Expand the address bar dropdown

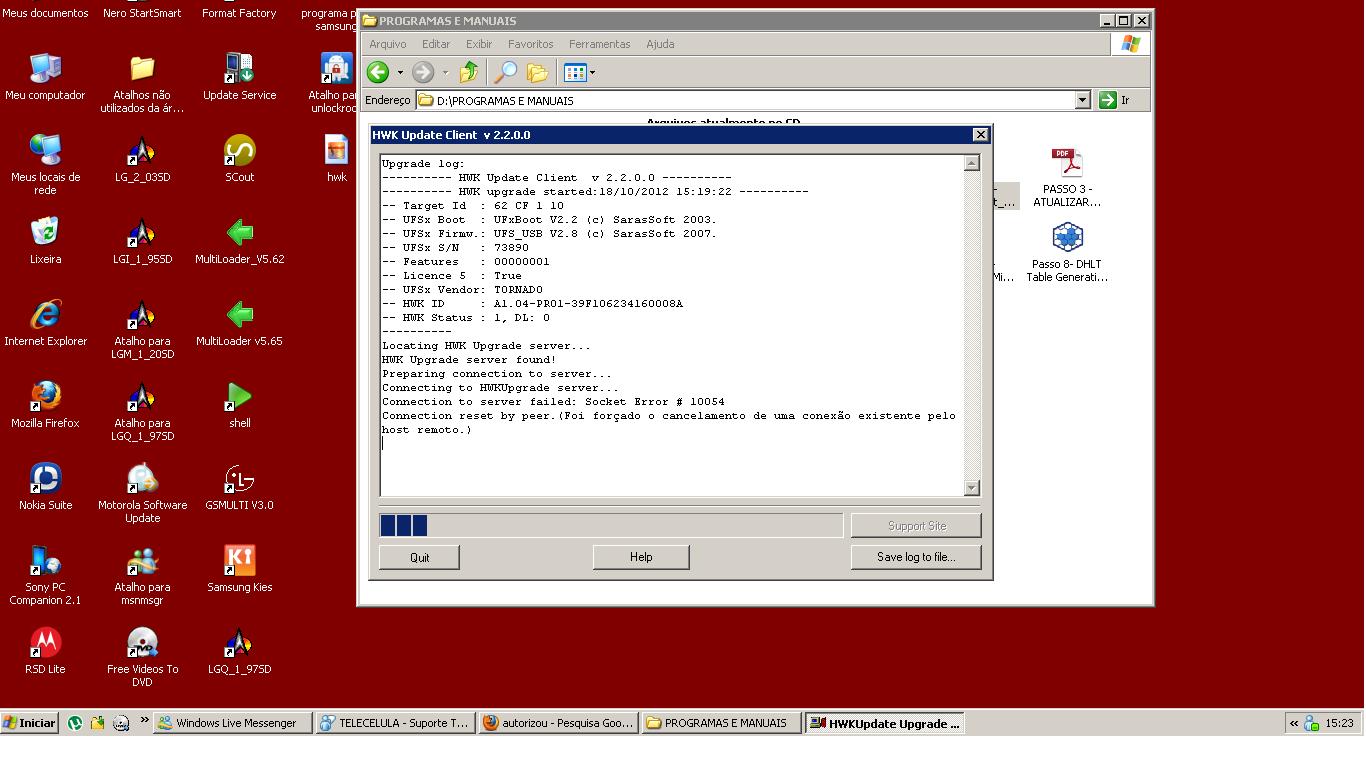coord(1082,100)
